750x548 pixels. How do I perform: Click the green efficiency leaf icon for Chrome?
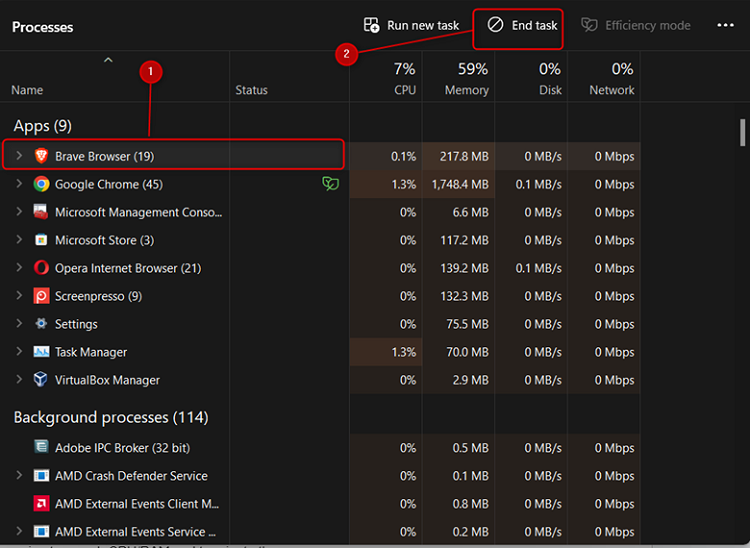pos(329,184)
